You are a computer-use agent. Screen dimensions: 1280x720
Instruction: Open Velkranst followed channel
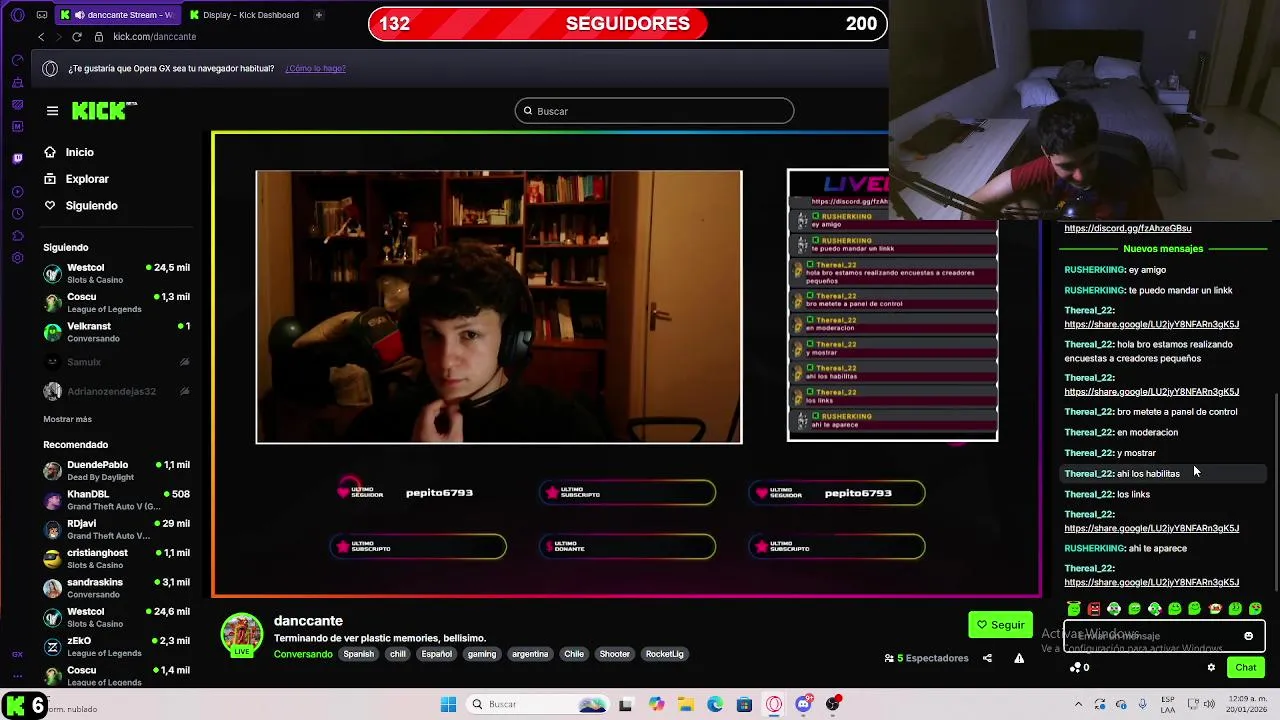116,332
